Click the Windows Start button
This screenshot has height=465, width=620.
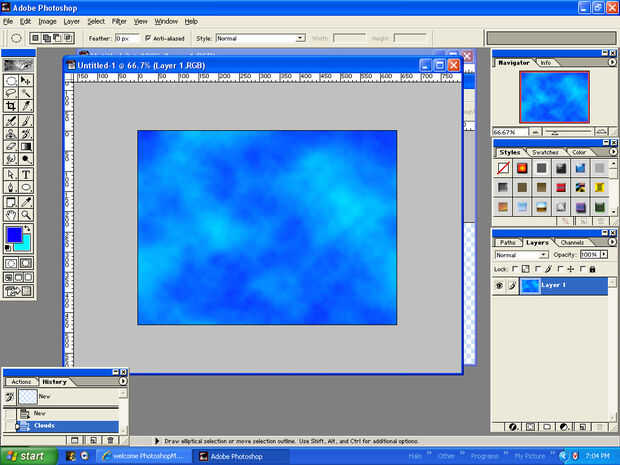(29, 456)
